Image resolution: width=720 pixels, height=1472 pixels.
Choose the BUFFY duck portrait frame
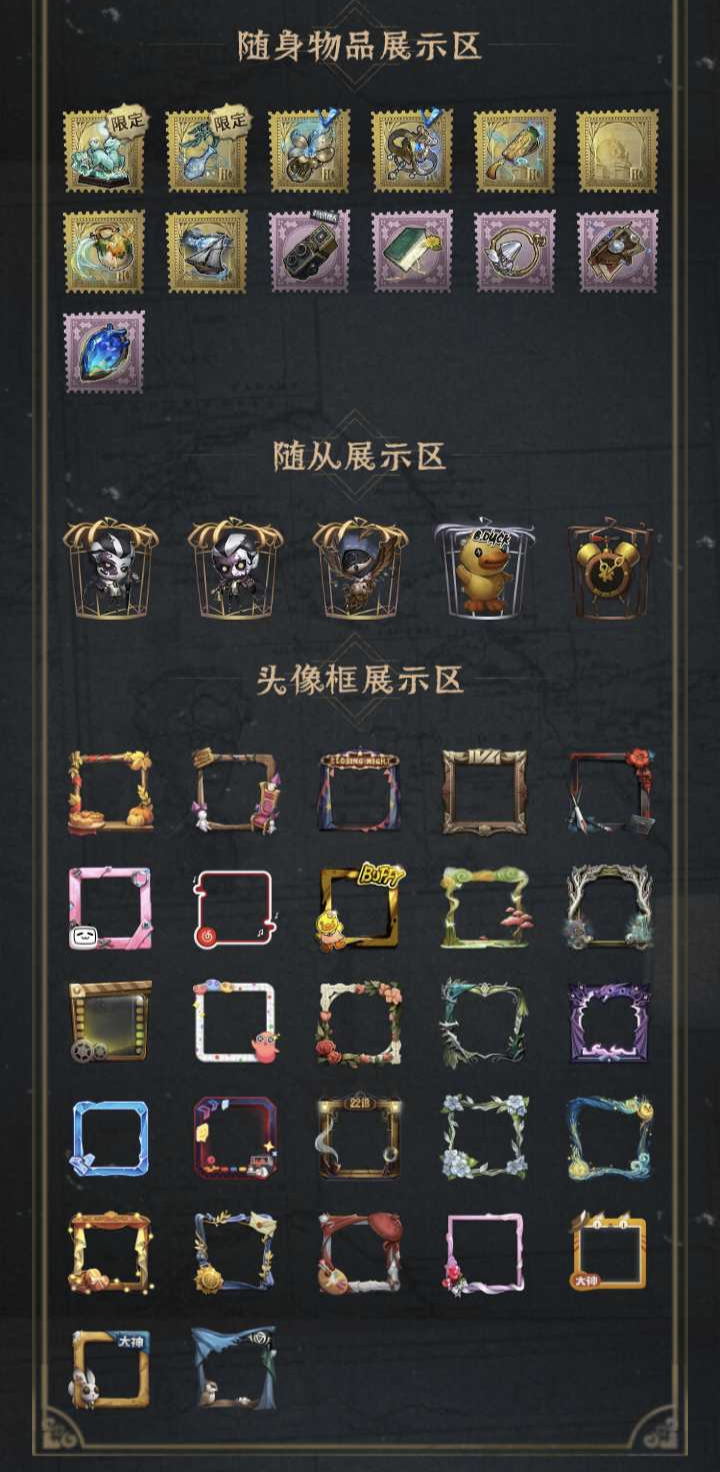(359, 907)
